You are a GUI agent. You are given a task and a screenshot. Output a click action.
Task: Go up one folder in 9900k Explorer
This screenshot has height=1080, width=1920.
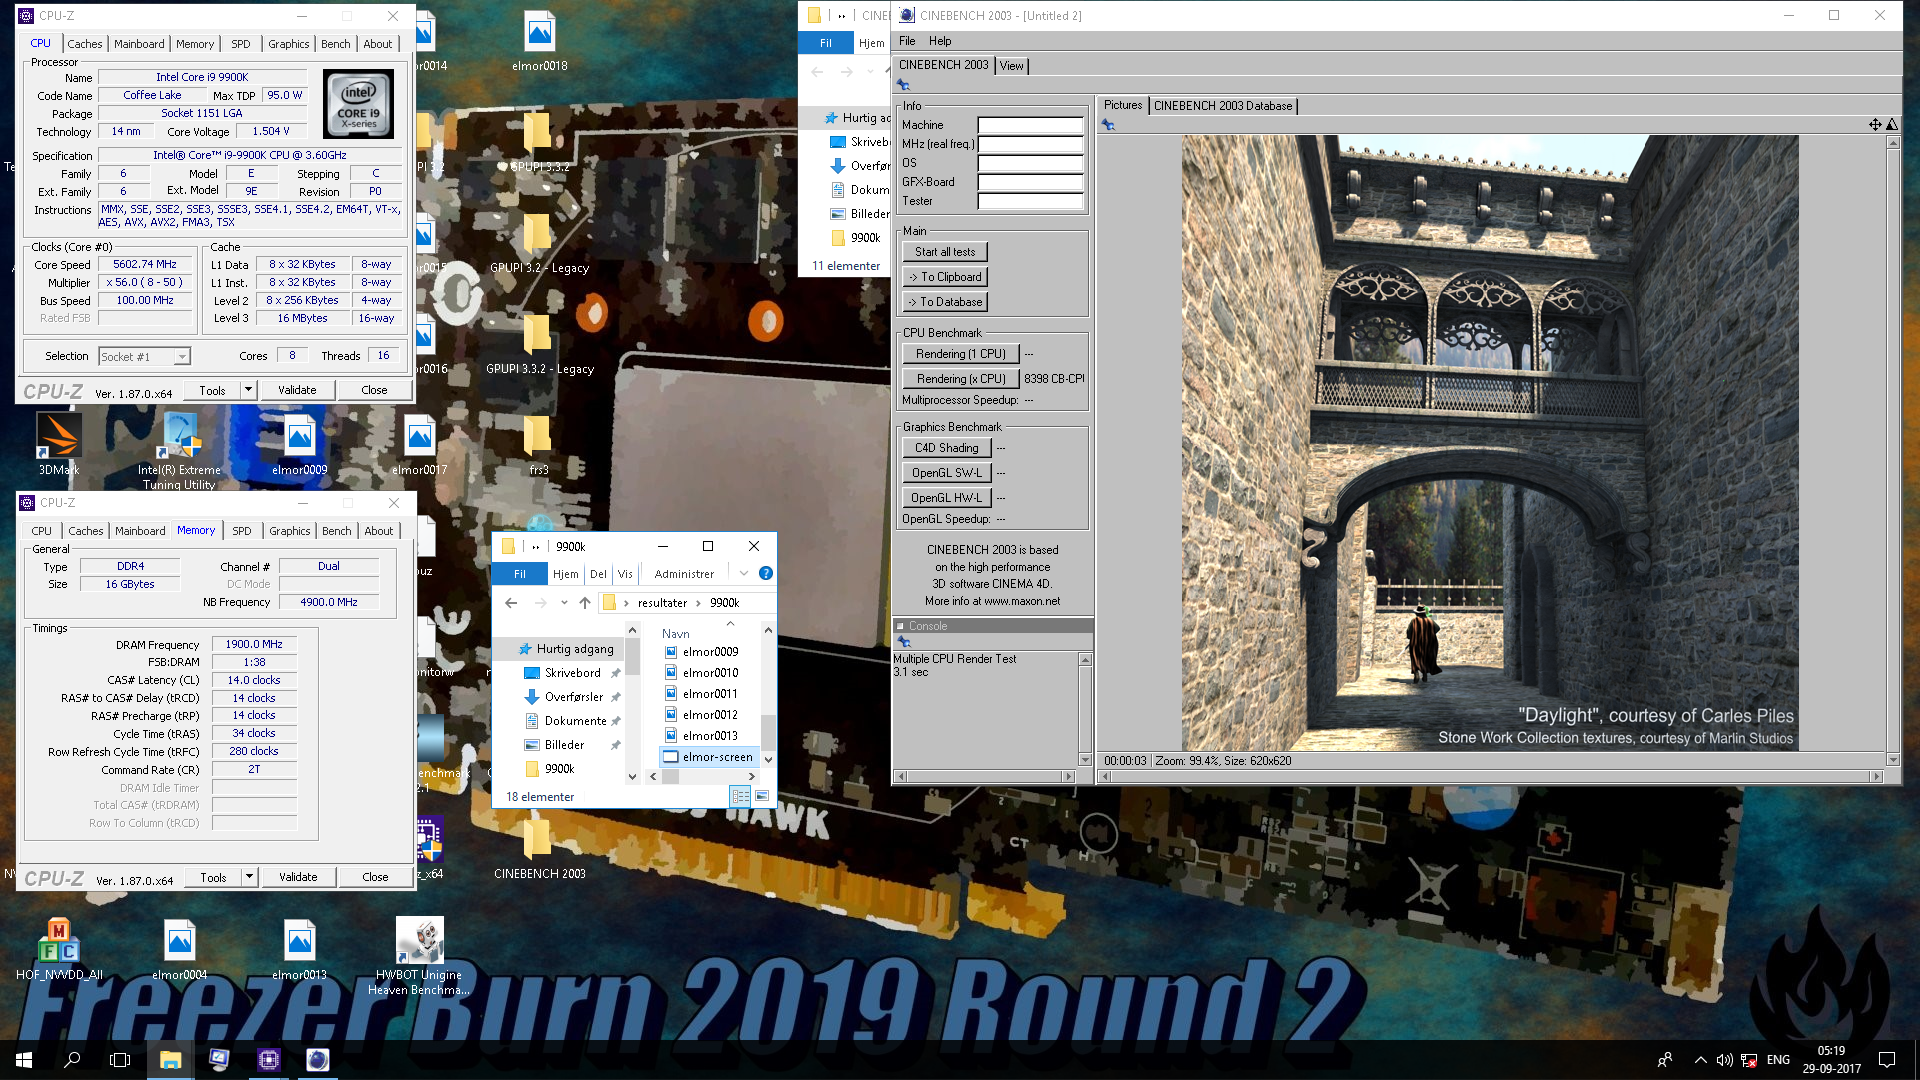(x=585, y=603)
